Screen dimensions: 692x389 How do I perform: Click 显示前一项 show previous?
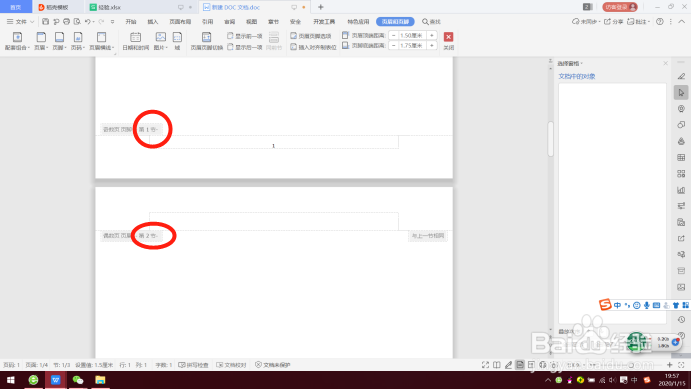tap(244, 36)
